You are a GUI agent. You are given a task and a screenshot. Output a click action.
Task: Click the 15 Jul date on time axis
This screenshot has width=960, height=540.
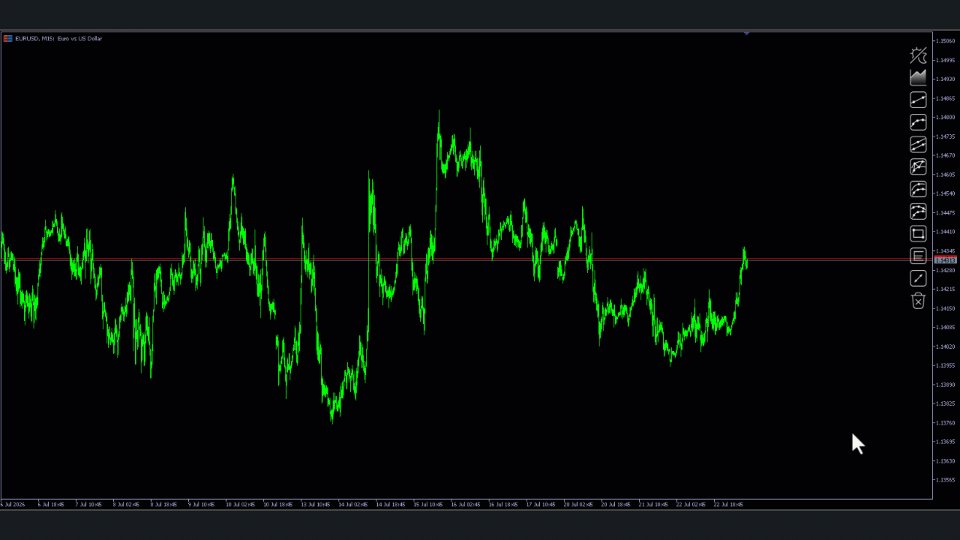(x=428, y=504)
